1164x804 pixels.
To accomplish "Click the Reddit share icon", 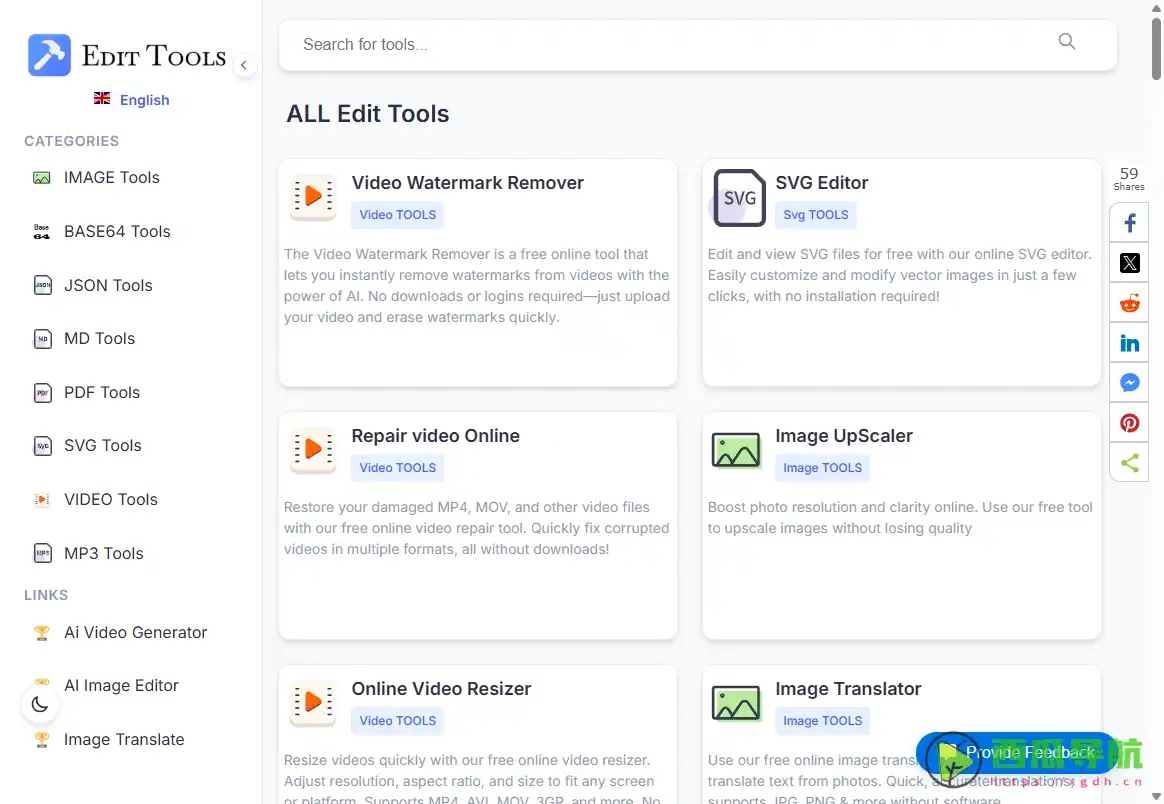I will click(1129, 304).
